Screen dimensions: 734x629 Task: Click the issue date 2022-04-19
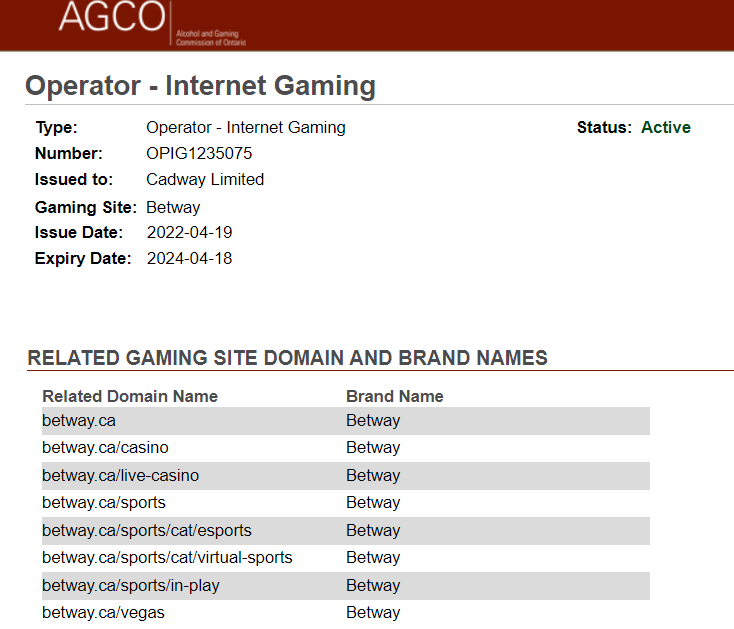(x=190, y=233)
